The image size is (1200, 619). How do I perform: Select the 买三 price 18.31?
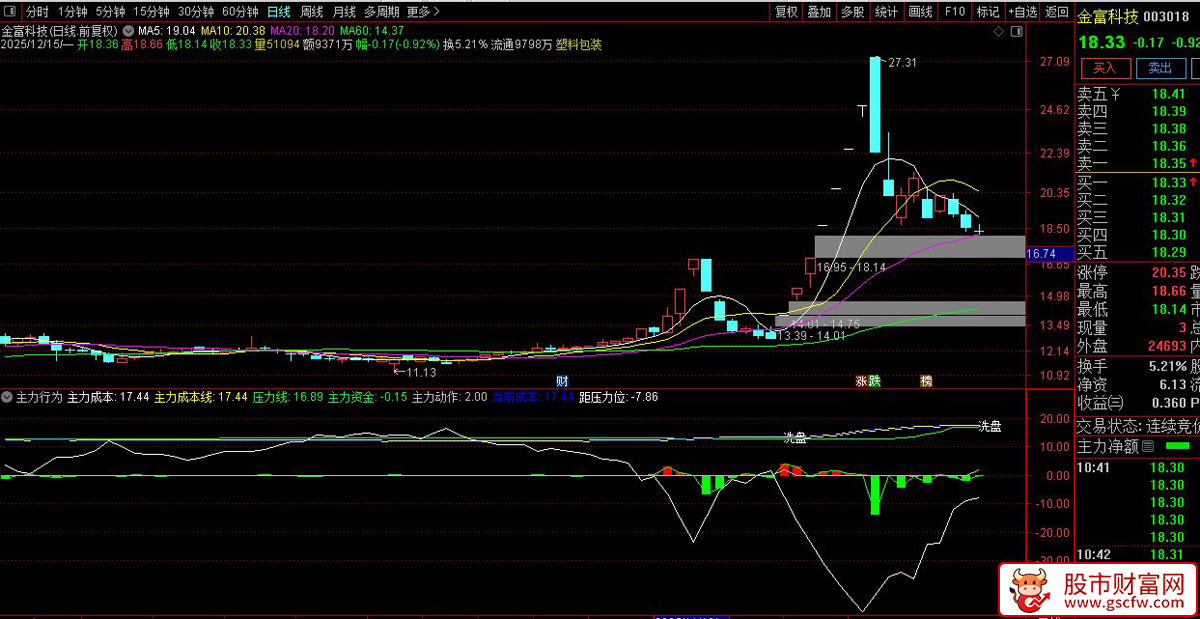(1168, 217)
